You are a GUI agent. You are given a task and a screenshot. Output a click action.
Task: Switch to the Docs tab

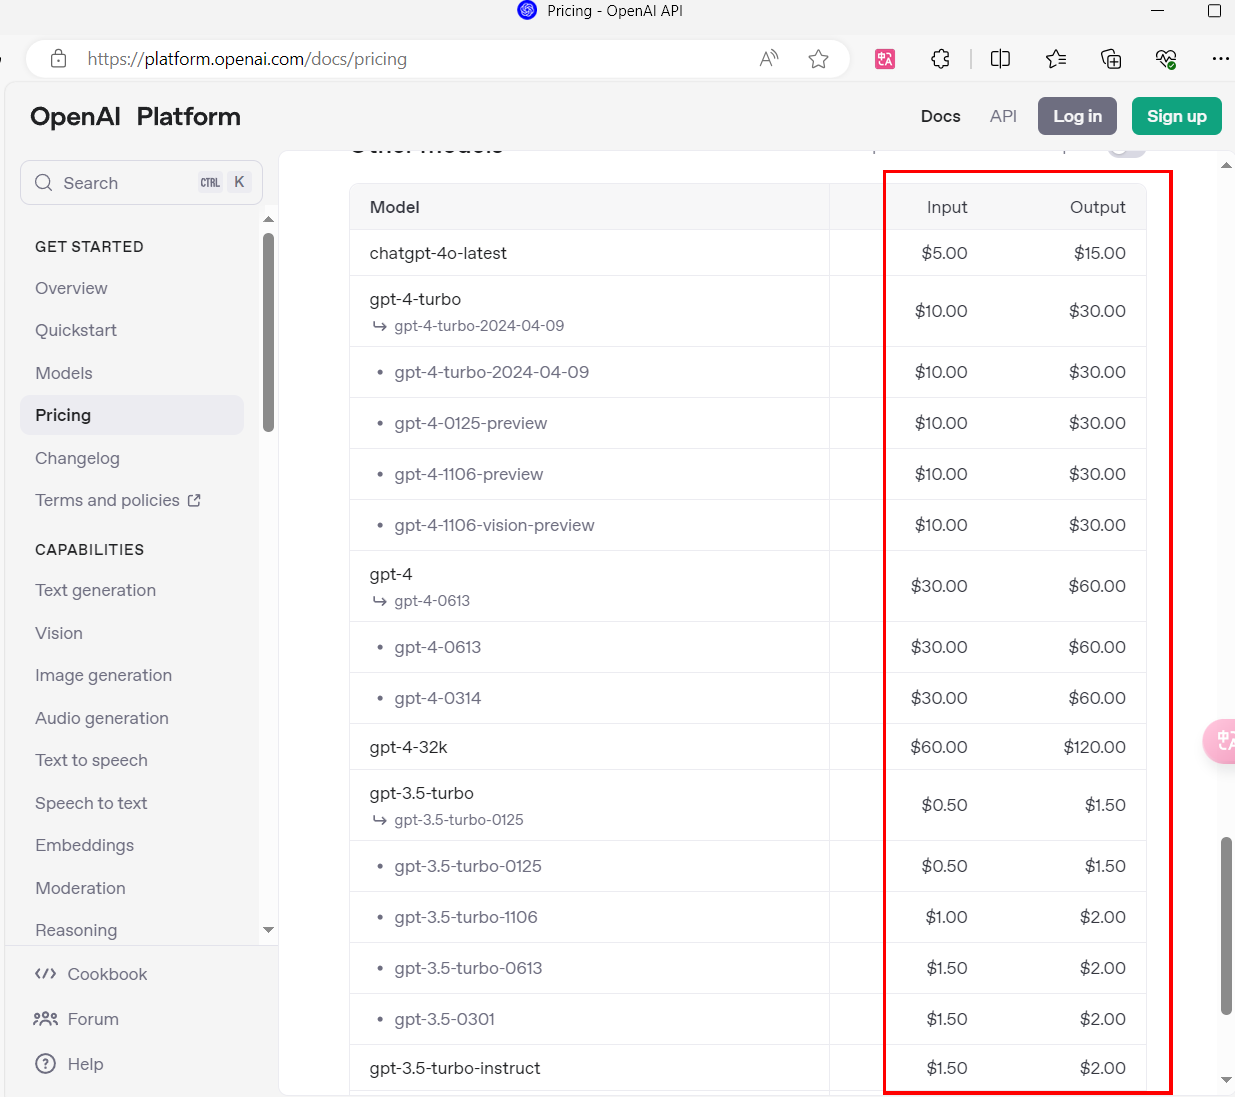coord(940,116)
